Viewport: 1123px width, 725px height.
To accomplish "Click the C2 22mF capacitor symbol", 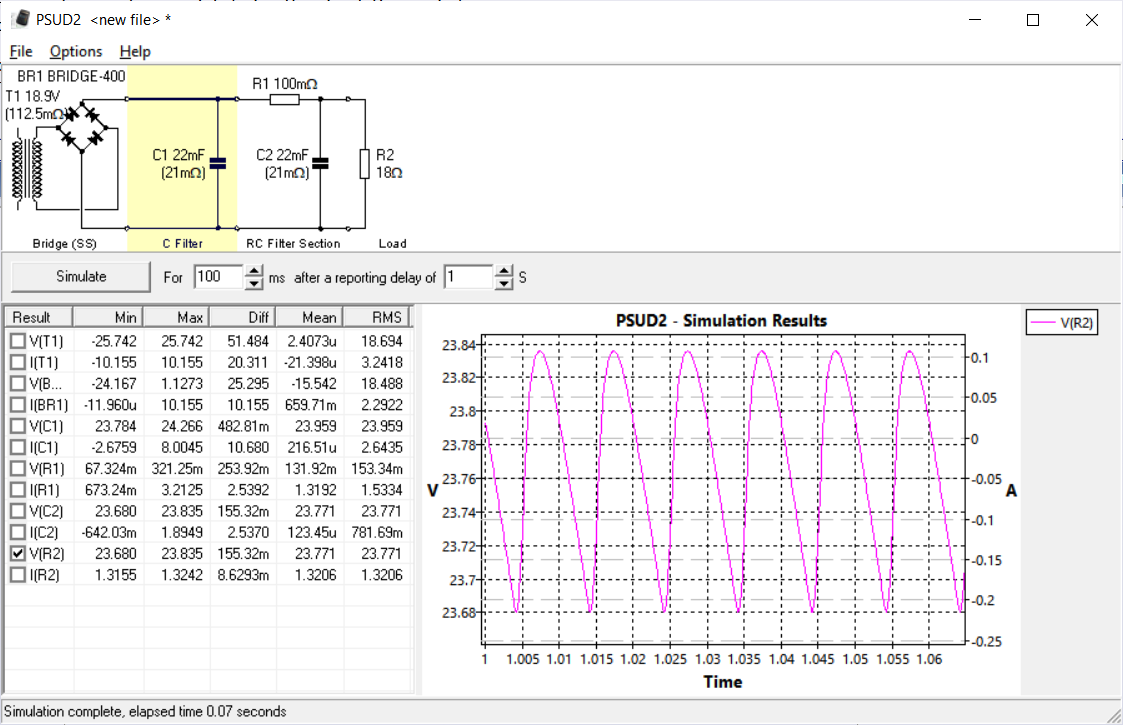I will (320, 163).
